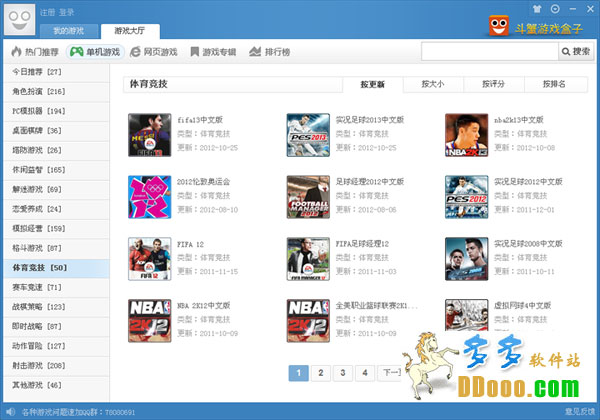This screenshot has height=420, width=600.
Task: Go to page 2
Action: 321,373
